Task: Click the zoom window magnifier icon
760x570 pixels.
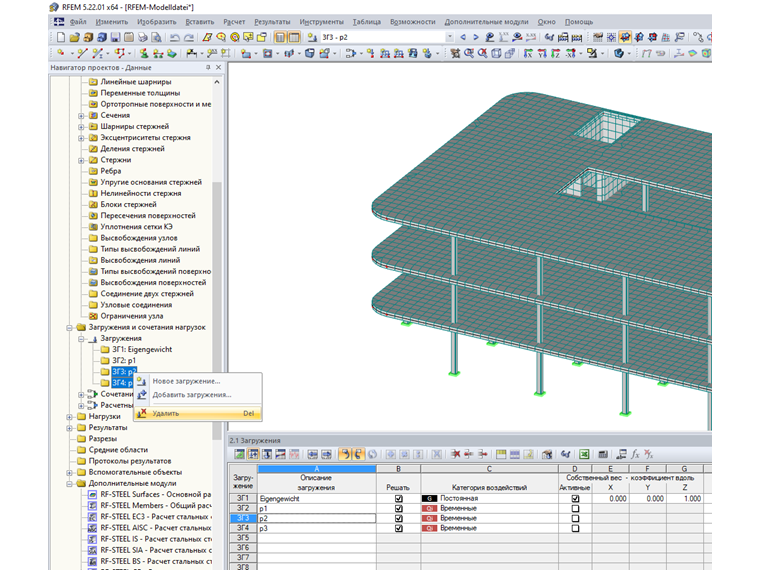Action: (x=469, y=53)
